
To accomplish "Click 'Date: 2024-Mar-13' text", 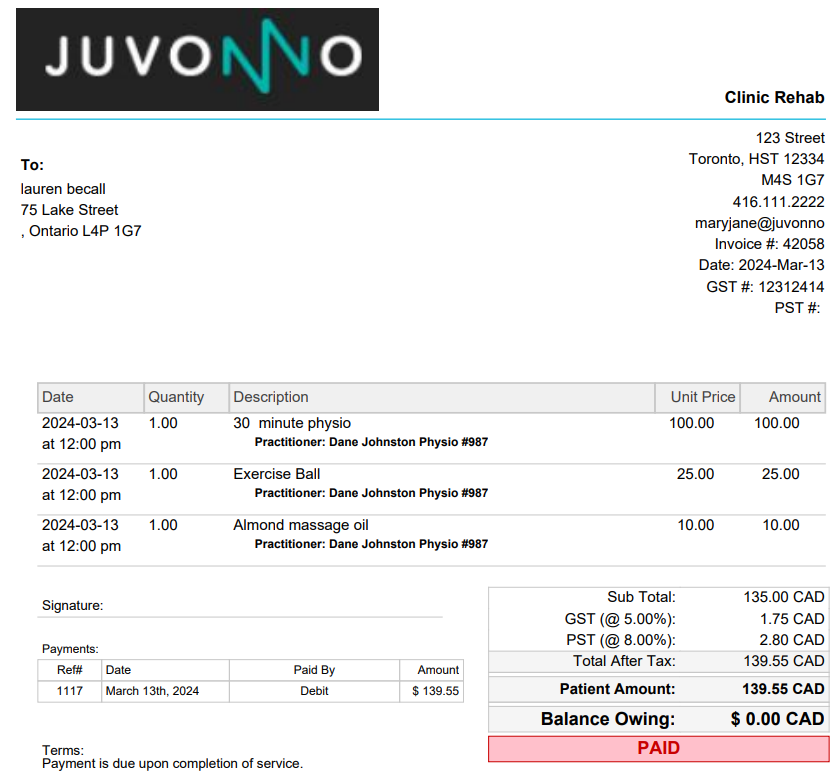I will pos(761,265).
